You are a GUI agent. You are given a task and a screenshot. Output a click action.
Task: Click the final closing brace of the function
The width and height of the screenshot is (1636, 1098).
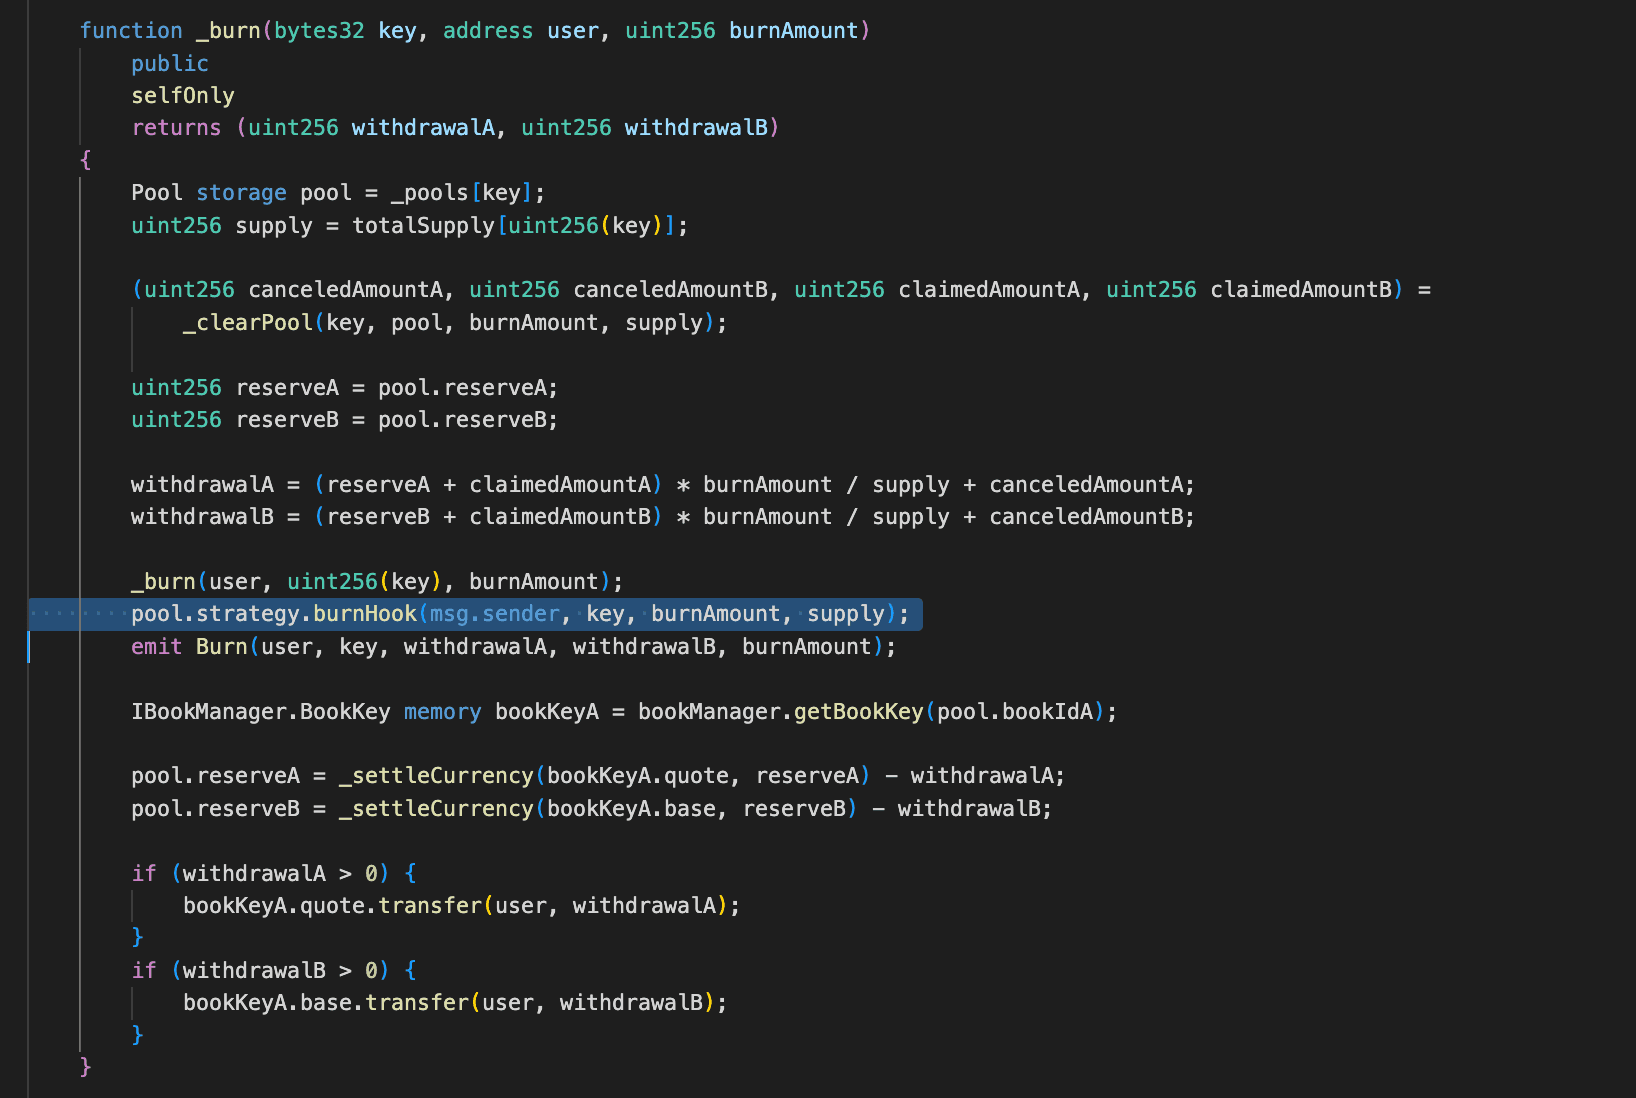tap(86, 1067)
